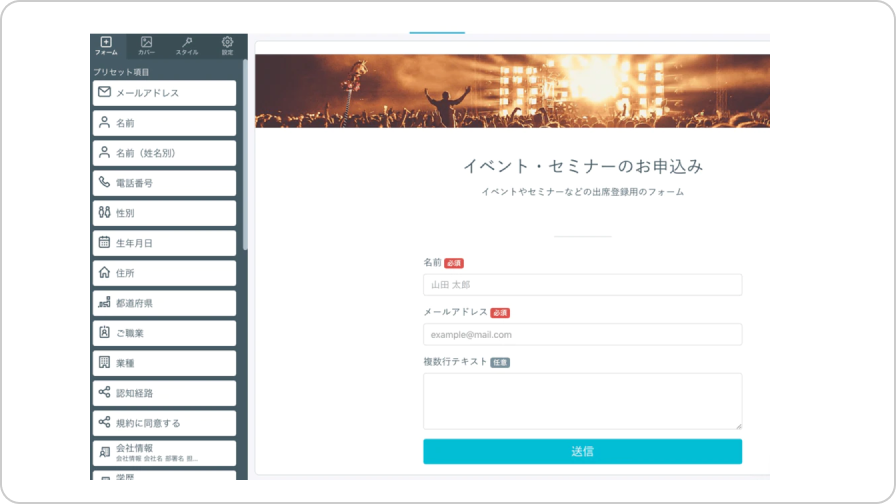Select the form title イベント・セミナーのお申込み

tap(582, 166)
